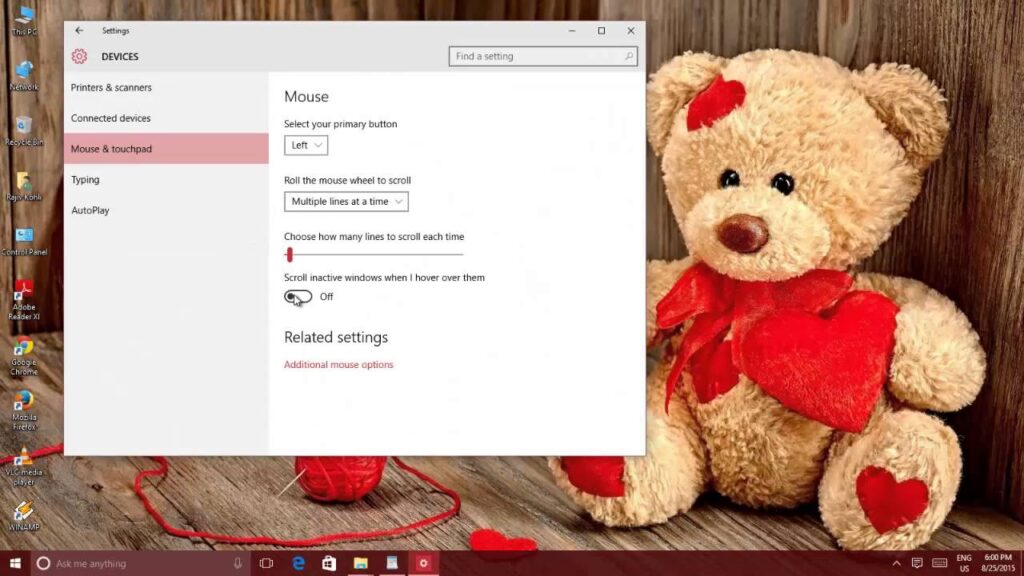Click the Settings app taskbar icon
1024x576 pixels.
tap(423, 563)
